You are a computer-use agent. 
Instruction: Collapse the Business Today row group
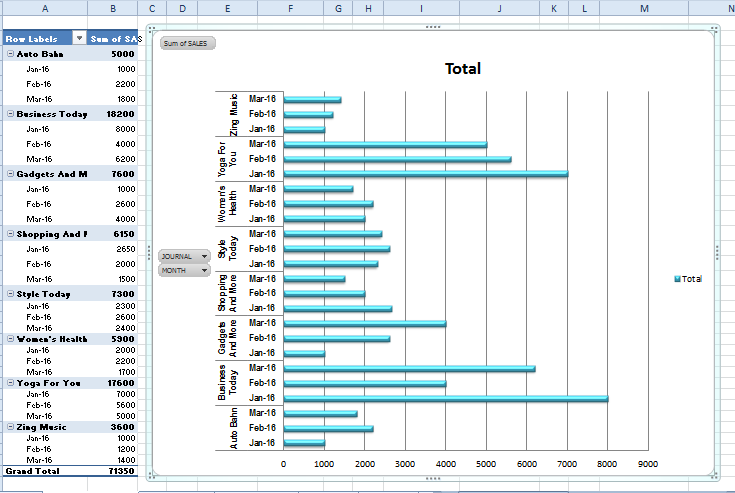(10, 114)
